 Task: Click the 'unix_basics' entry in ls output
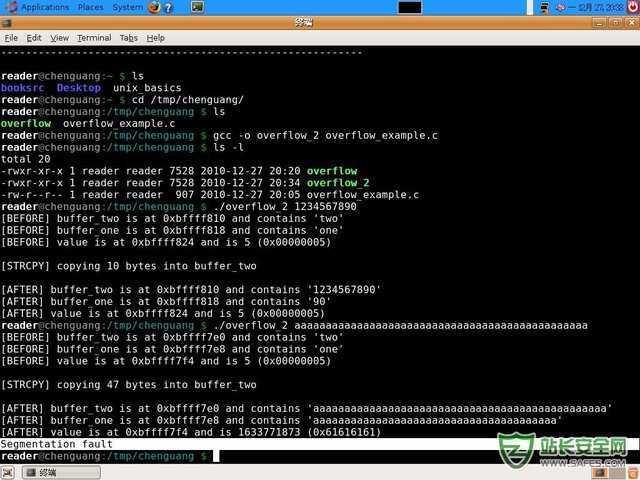click(147, 88)
